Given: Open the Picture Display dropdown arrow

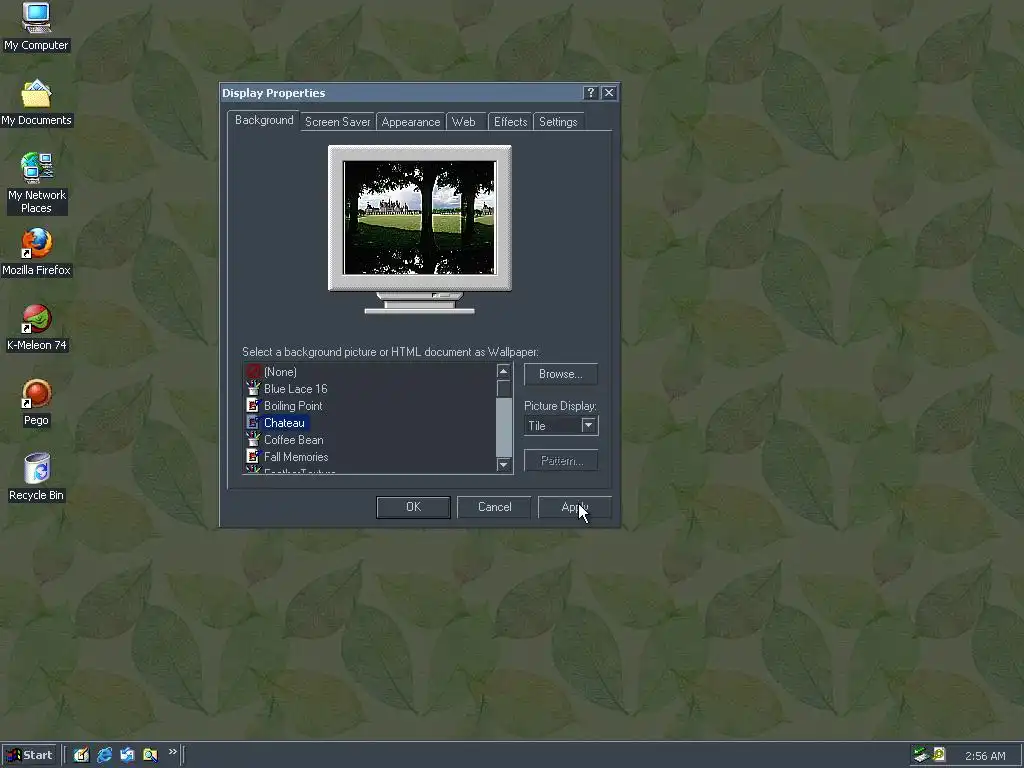Looking at the screenshot, I should coord(588,426).
